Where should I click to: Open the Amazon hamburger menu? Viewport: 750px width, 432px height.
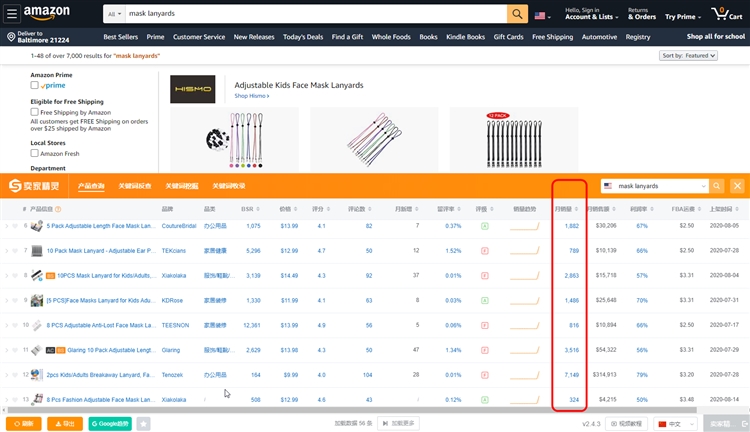[x=10, y=14]
